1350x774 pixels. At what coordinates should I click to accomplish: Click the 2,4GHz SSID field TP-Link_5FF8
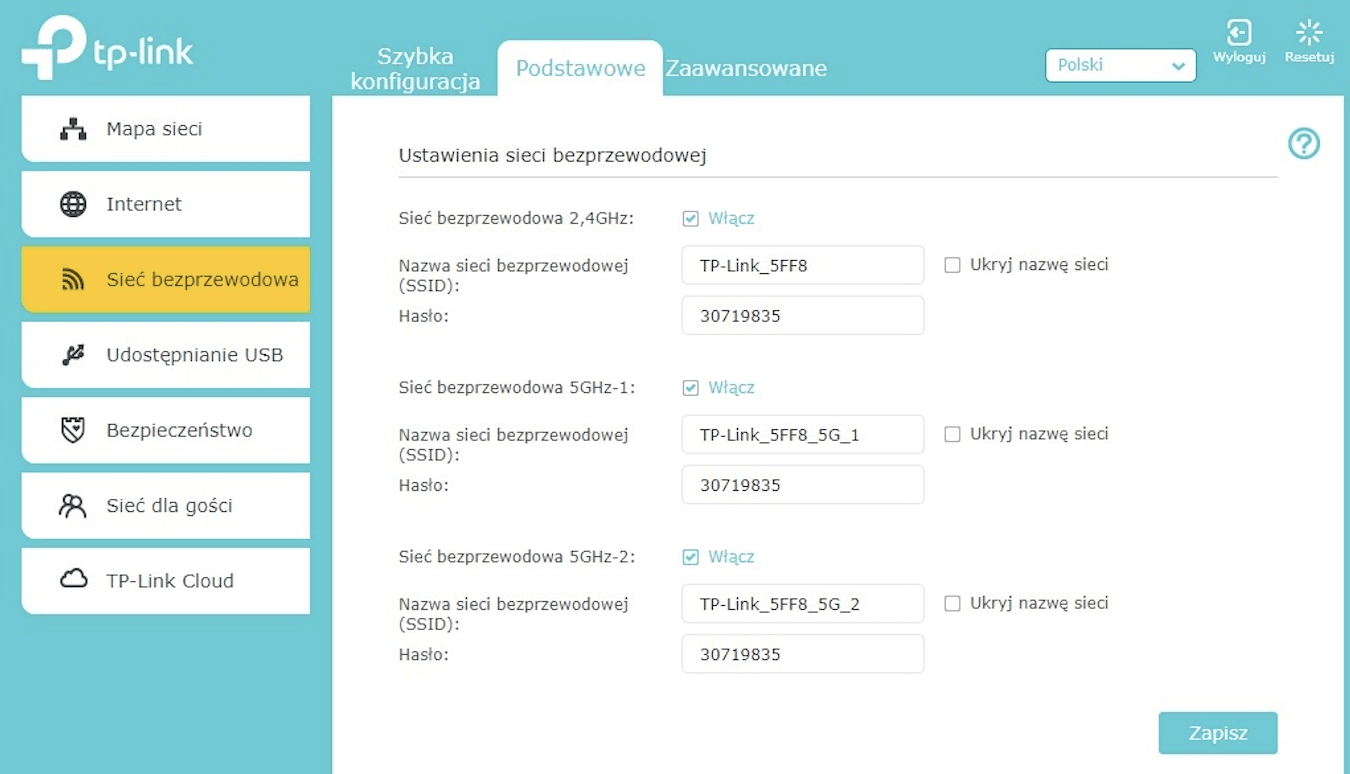pyautogui.click(x=803, y=266)
